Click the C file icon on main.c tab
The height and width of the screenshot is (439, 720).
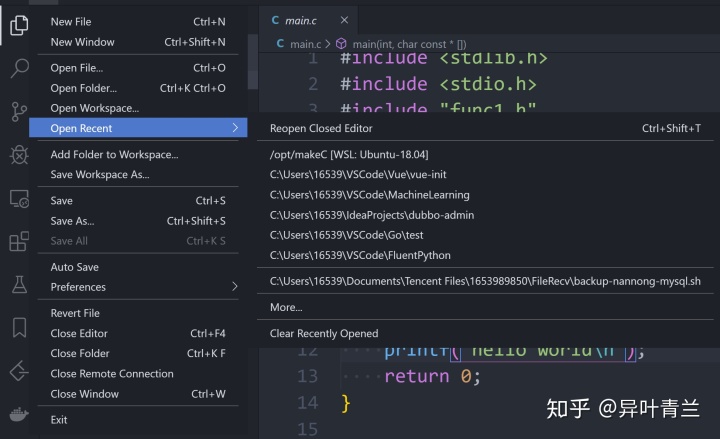pyautogui.click(x=275, y=20)
